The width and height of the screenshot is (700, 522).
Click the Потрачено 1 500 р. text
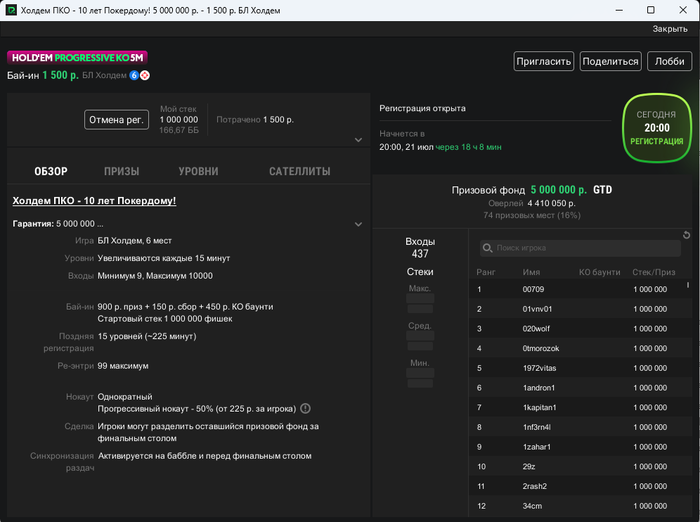pos(255,120)
